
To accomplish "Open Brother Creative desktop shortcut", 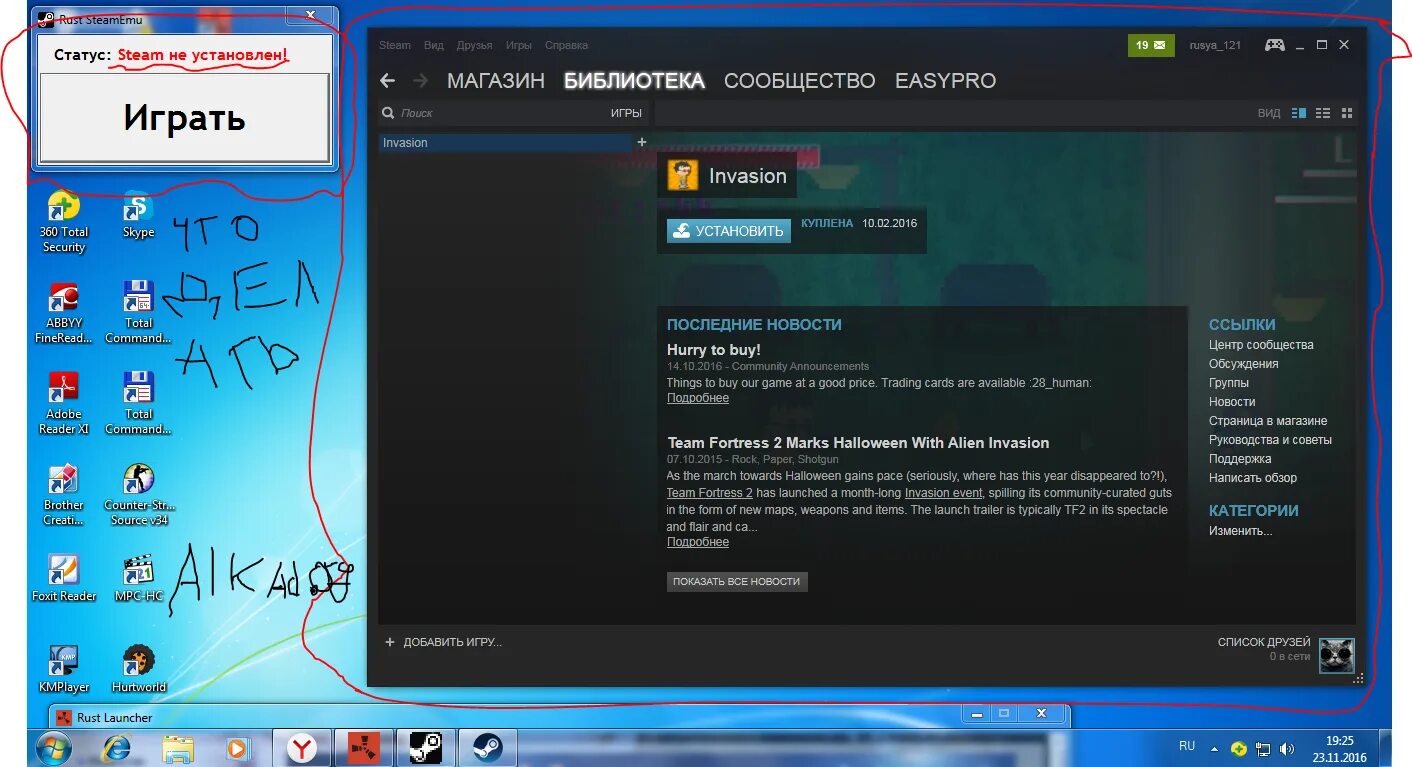I will point(63,495).
